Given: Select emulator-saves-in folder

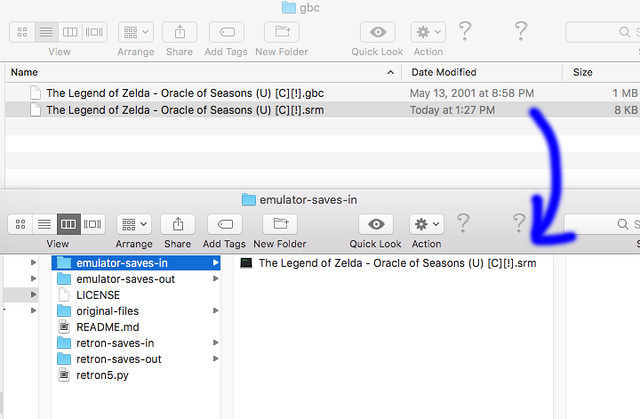Looking at the screenshot, I should tap(136, 263).
